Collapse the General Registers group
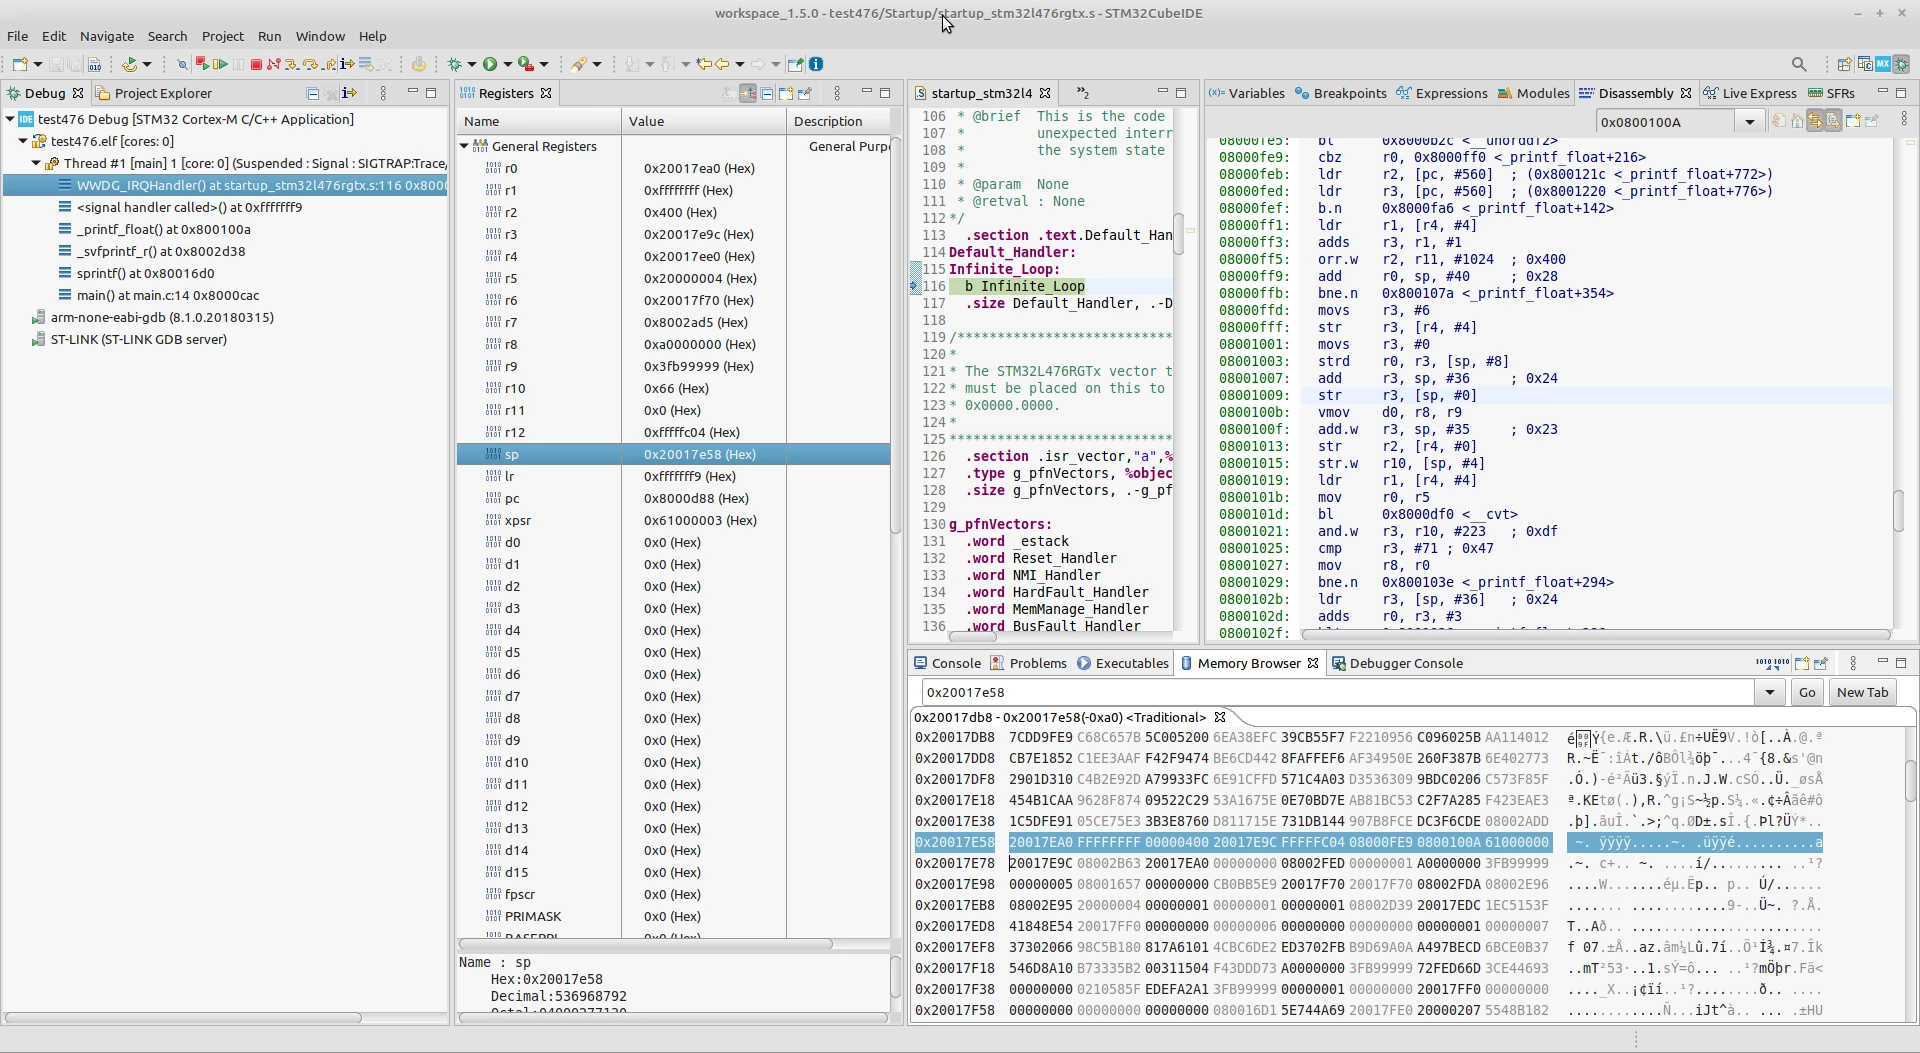This screenshot has height=1053, width=1920. [465, 146]
